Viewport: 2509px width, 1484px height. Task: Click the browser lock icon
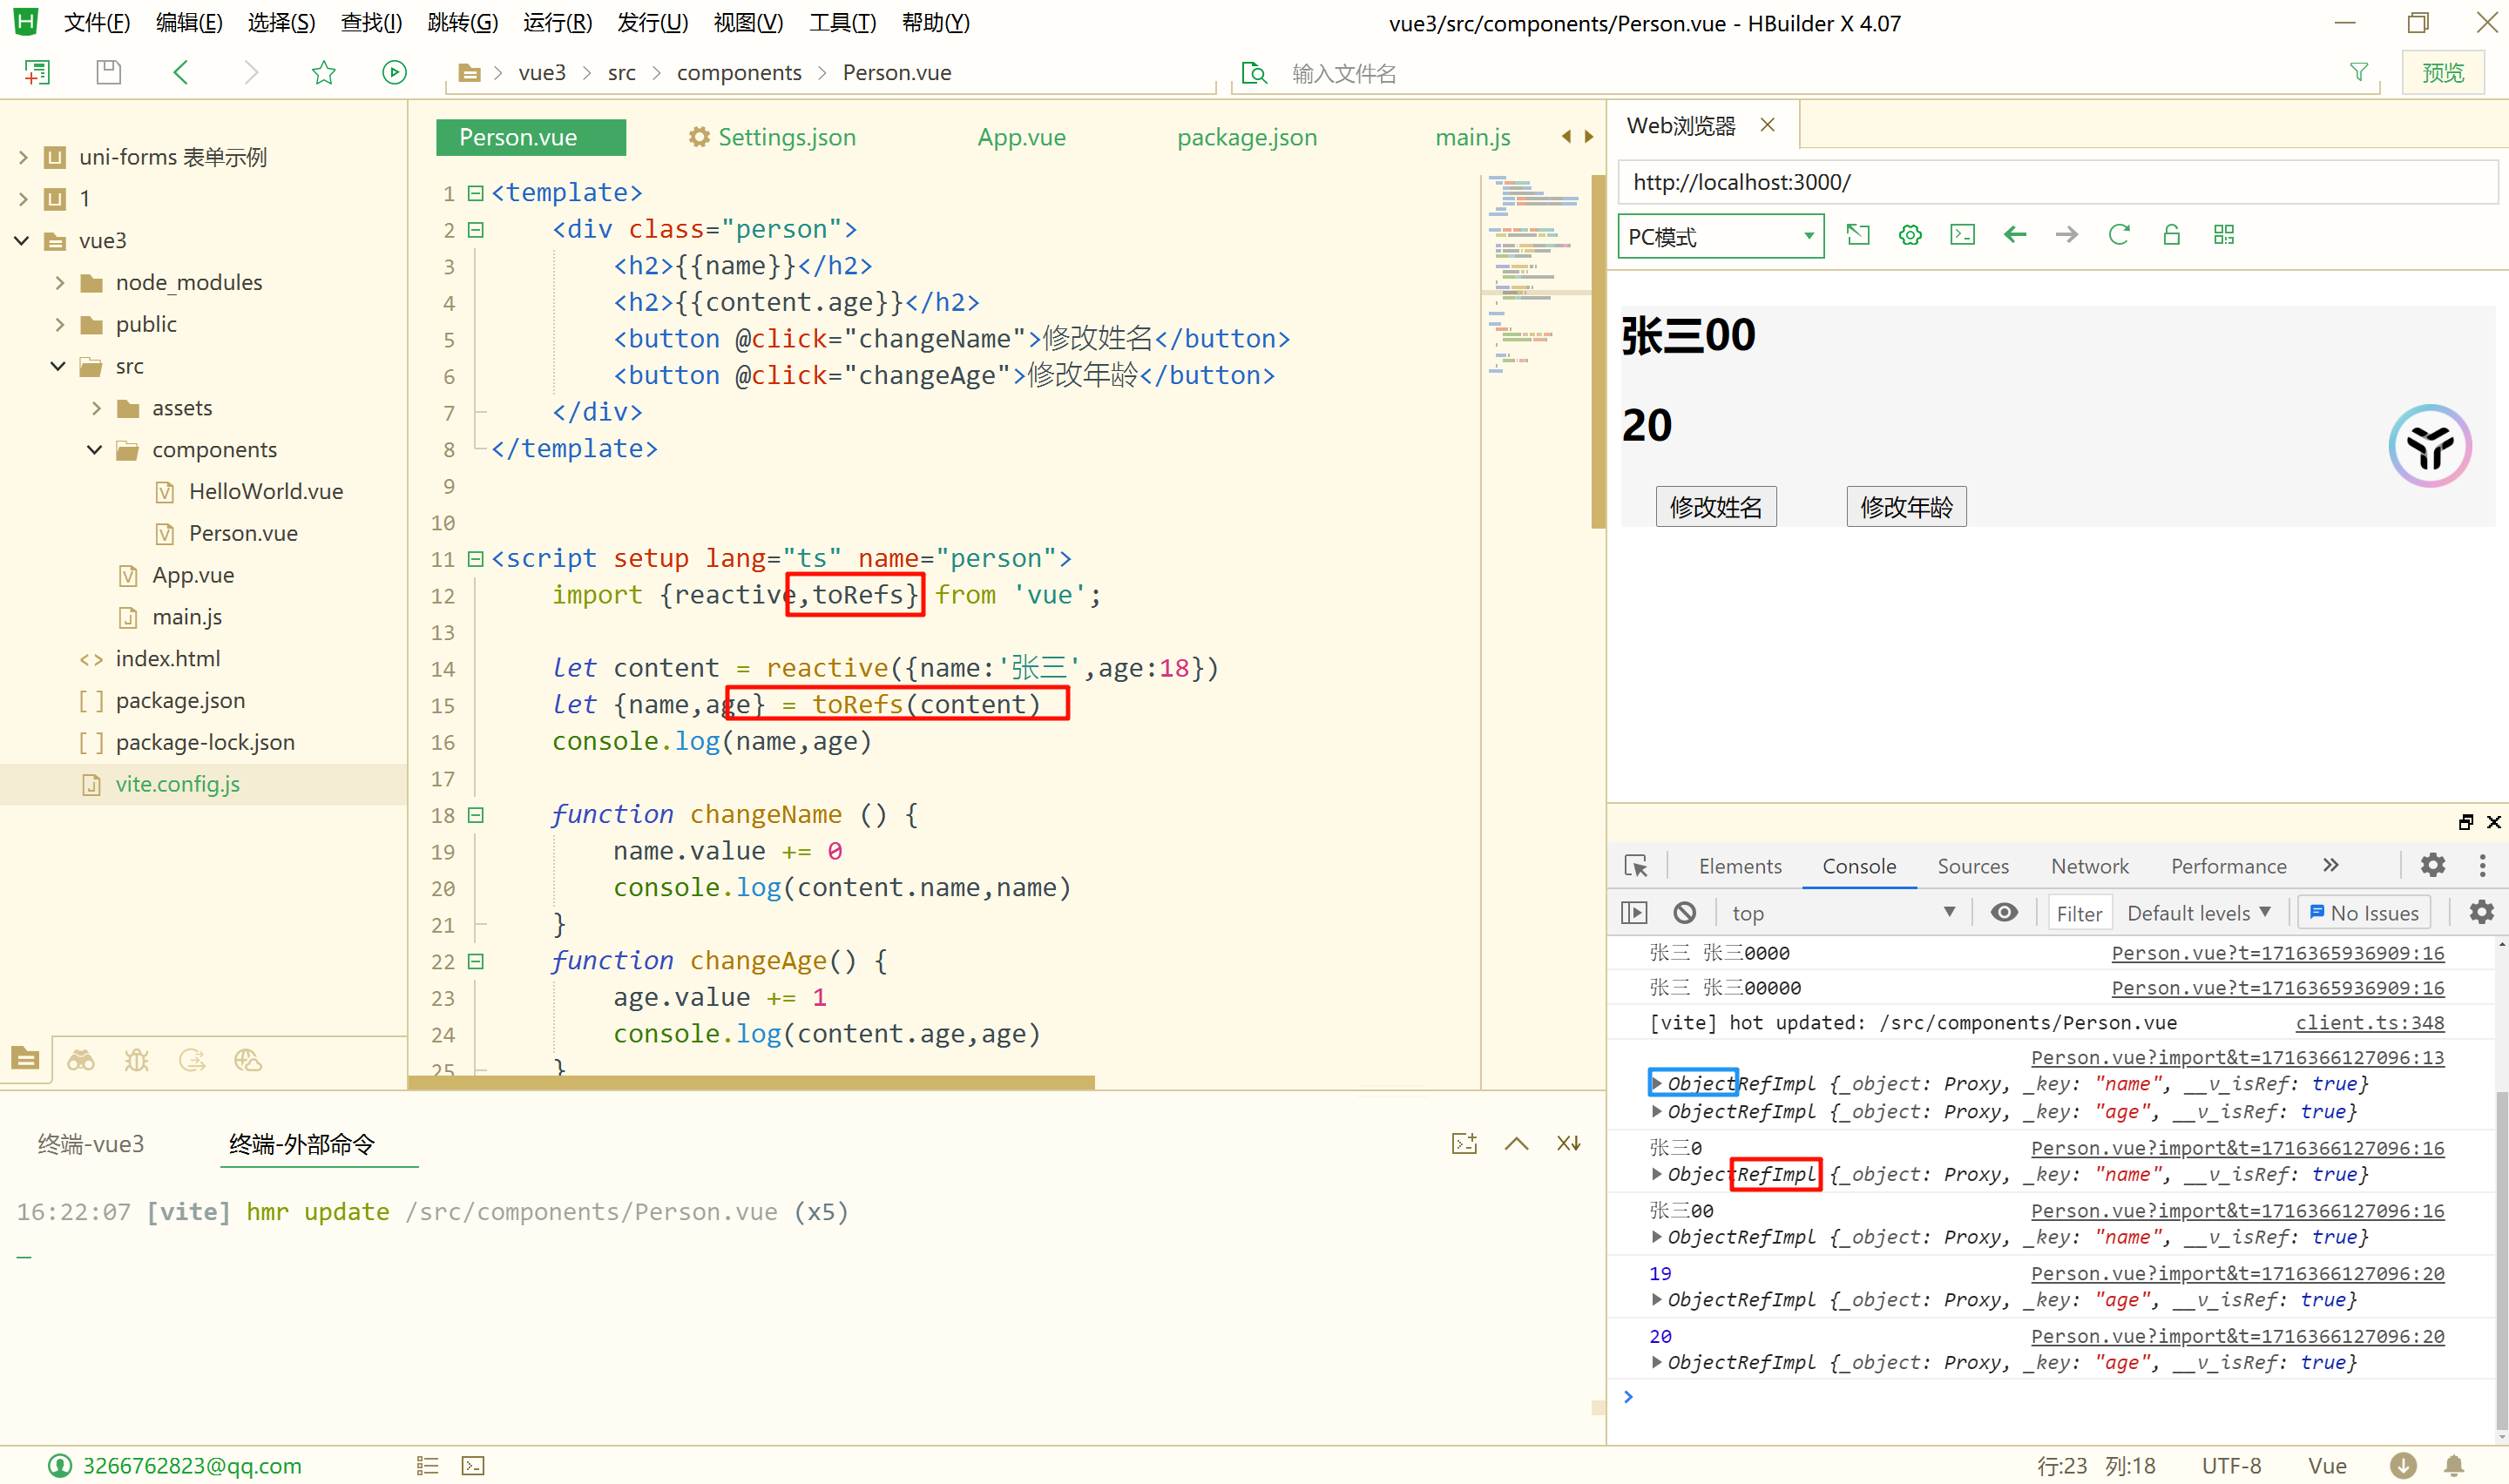[x=2171, y=235]
